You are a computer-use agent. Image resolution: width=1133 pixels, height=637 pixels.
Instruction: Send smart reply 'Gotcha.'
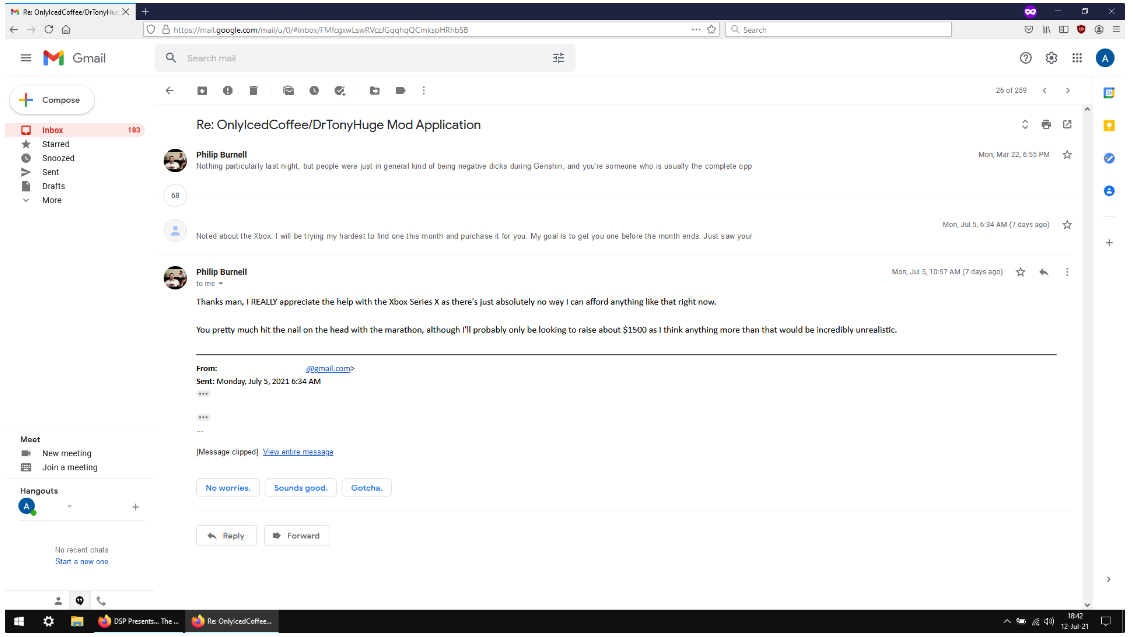coord(366,488)
